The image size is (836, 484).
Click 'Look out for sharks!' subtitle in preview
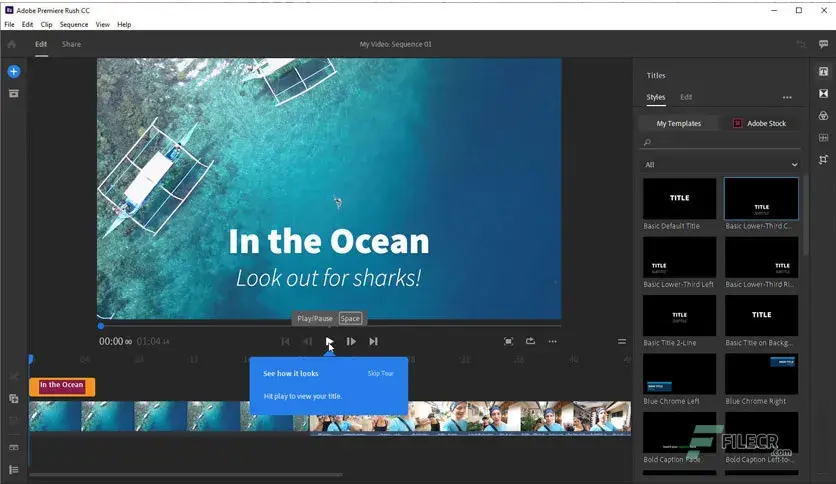[x=328, y=278]
